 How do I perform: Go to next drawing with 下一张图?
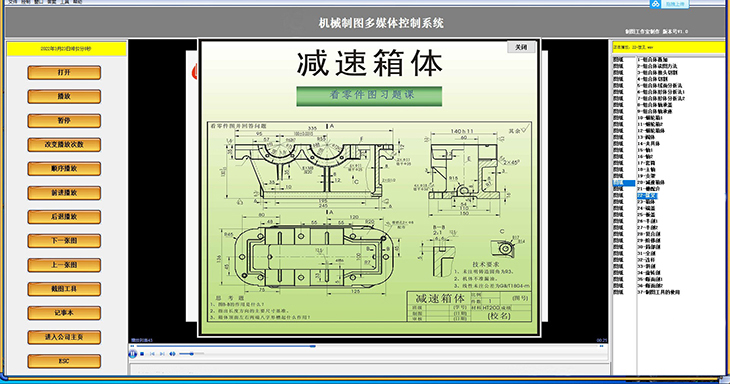pos(64,241)
